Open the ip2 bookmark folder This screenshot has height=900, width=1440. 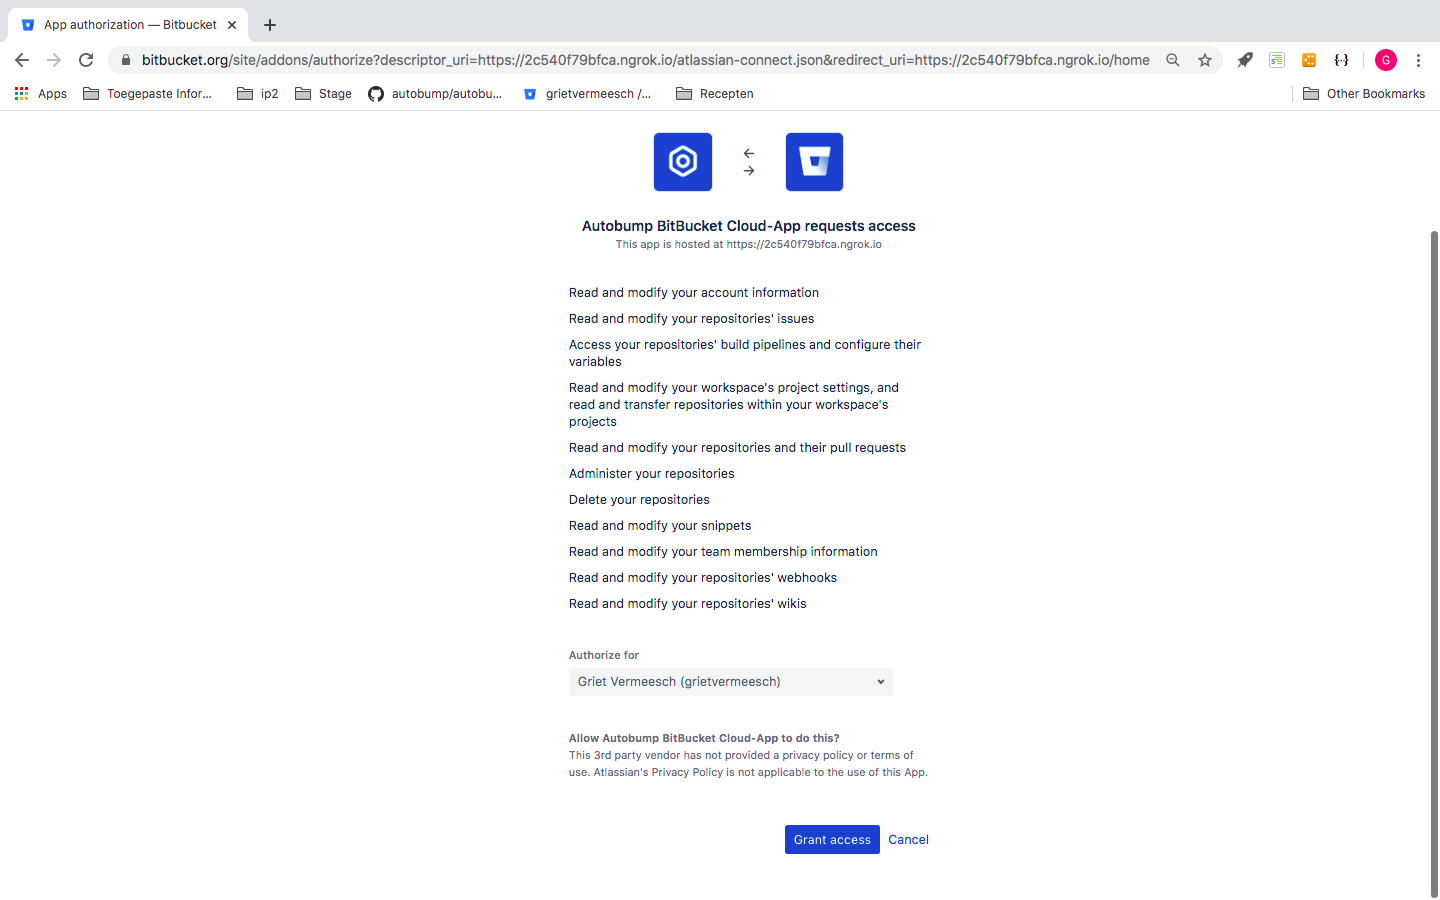coord(258,94)
